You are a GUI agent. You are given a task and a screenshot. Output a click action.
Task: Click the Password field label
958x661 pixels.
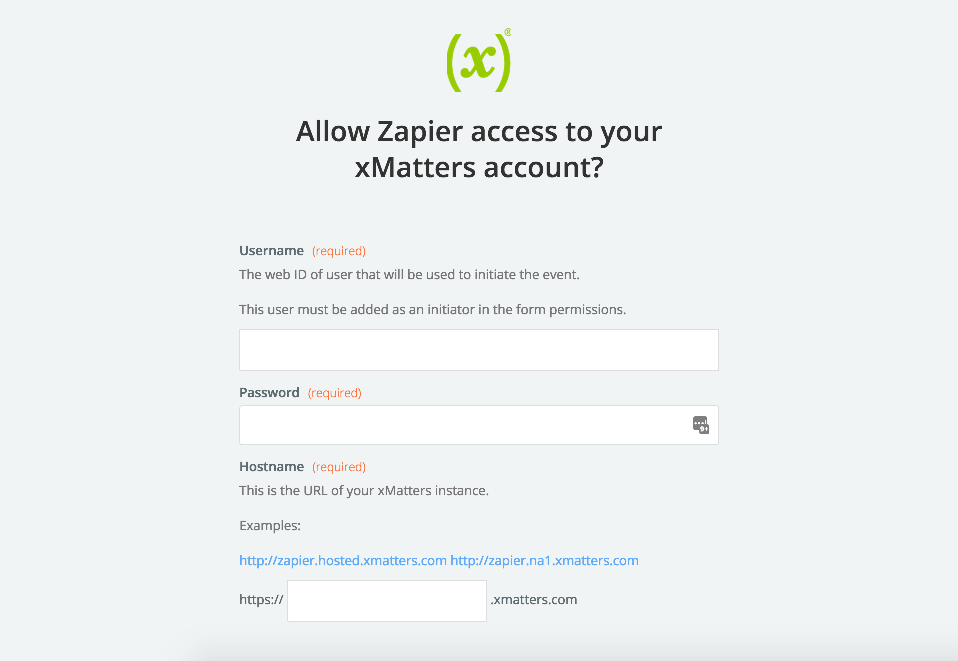(x=269, y=392)
